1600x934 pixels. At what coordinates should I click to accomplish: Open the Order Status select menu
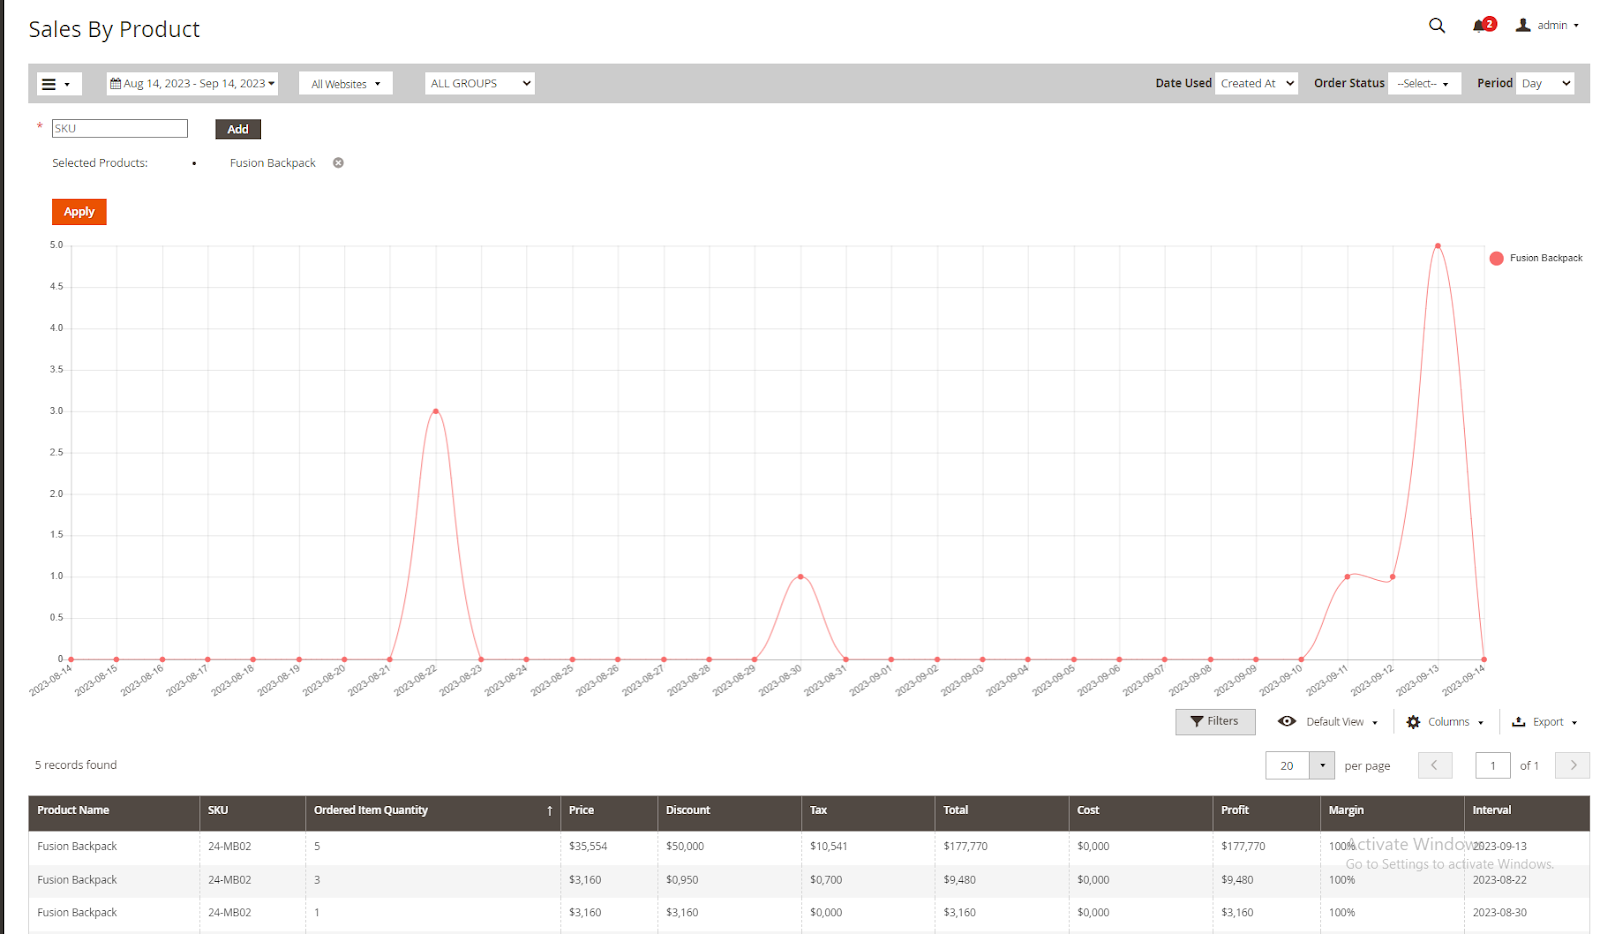pos(1423,84)
